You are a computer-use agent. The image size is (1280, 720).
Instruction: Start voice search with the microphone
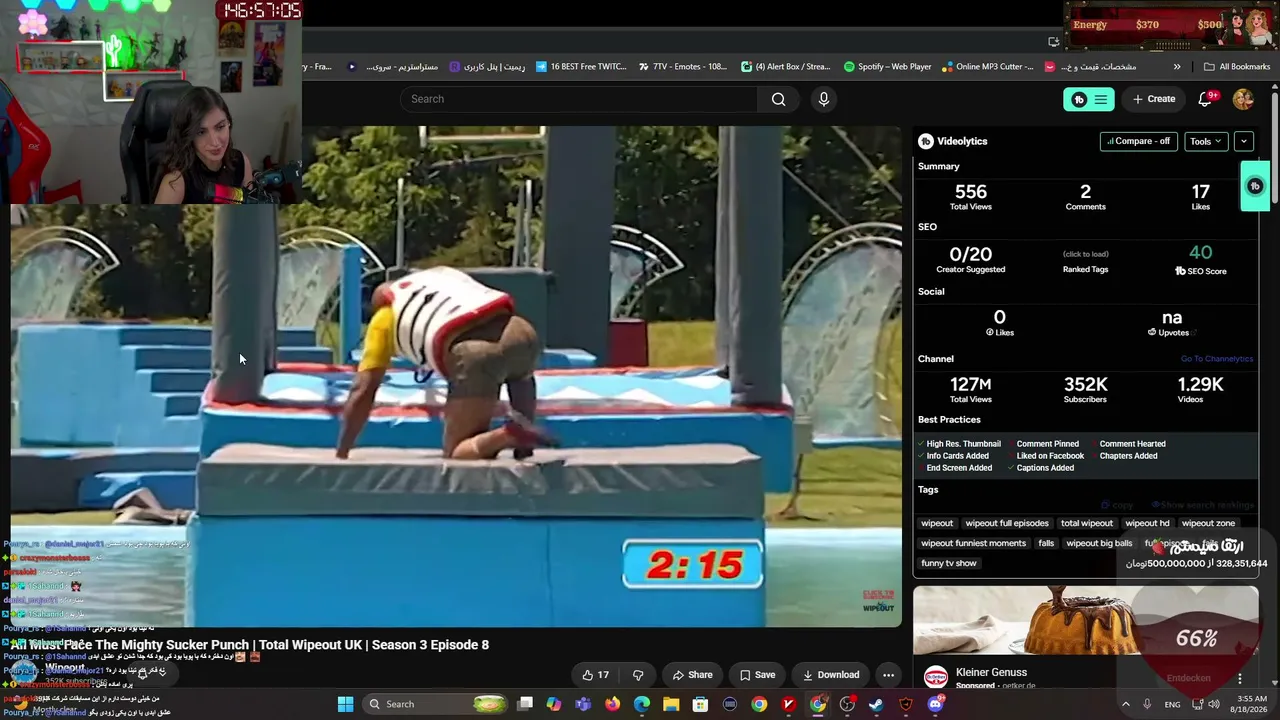tap(823, 99)
